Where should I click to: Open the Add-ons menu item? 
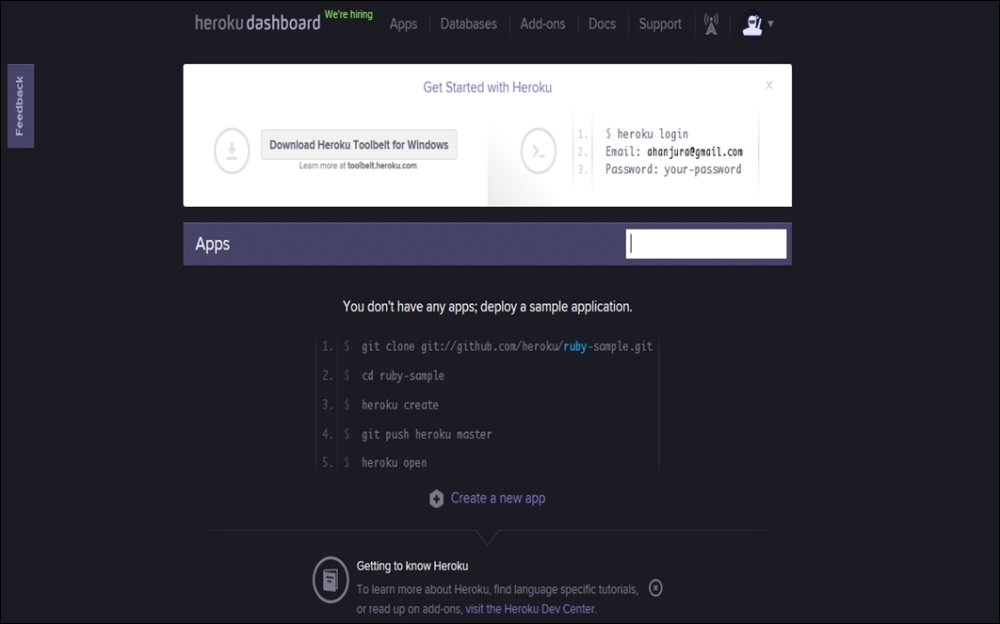543,24
